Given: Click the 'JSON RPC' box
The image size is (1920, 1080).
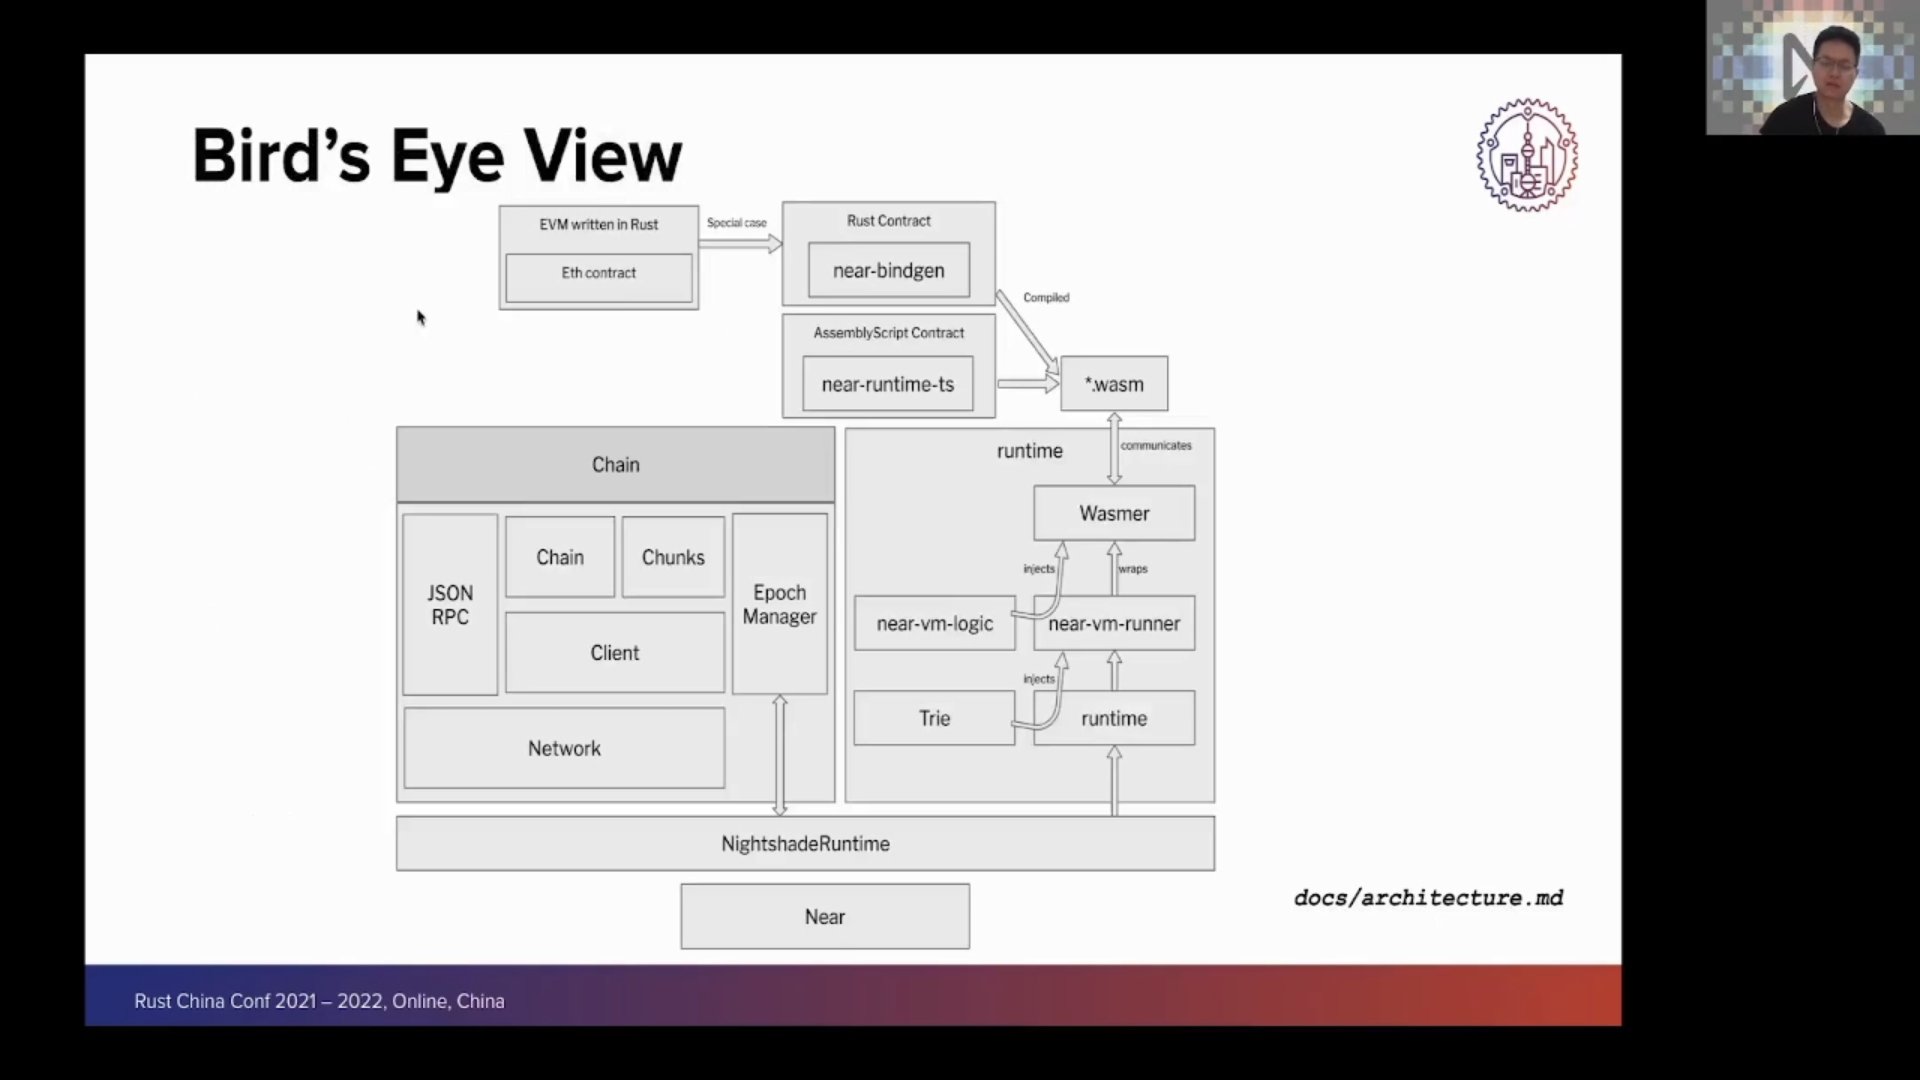Looking at the screenshot, I should tap(450, 605).
